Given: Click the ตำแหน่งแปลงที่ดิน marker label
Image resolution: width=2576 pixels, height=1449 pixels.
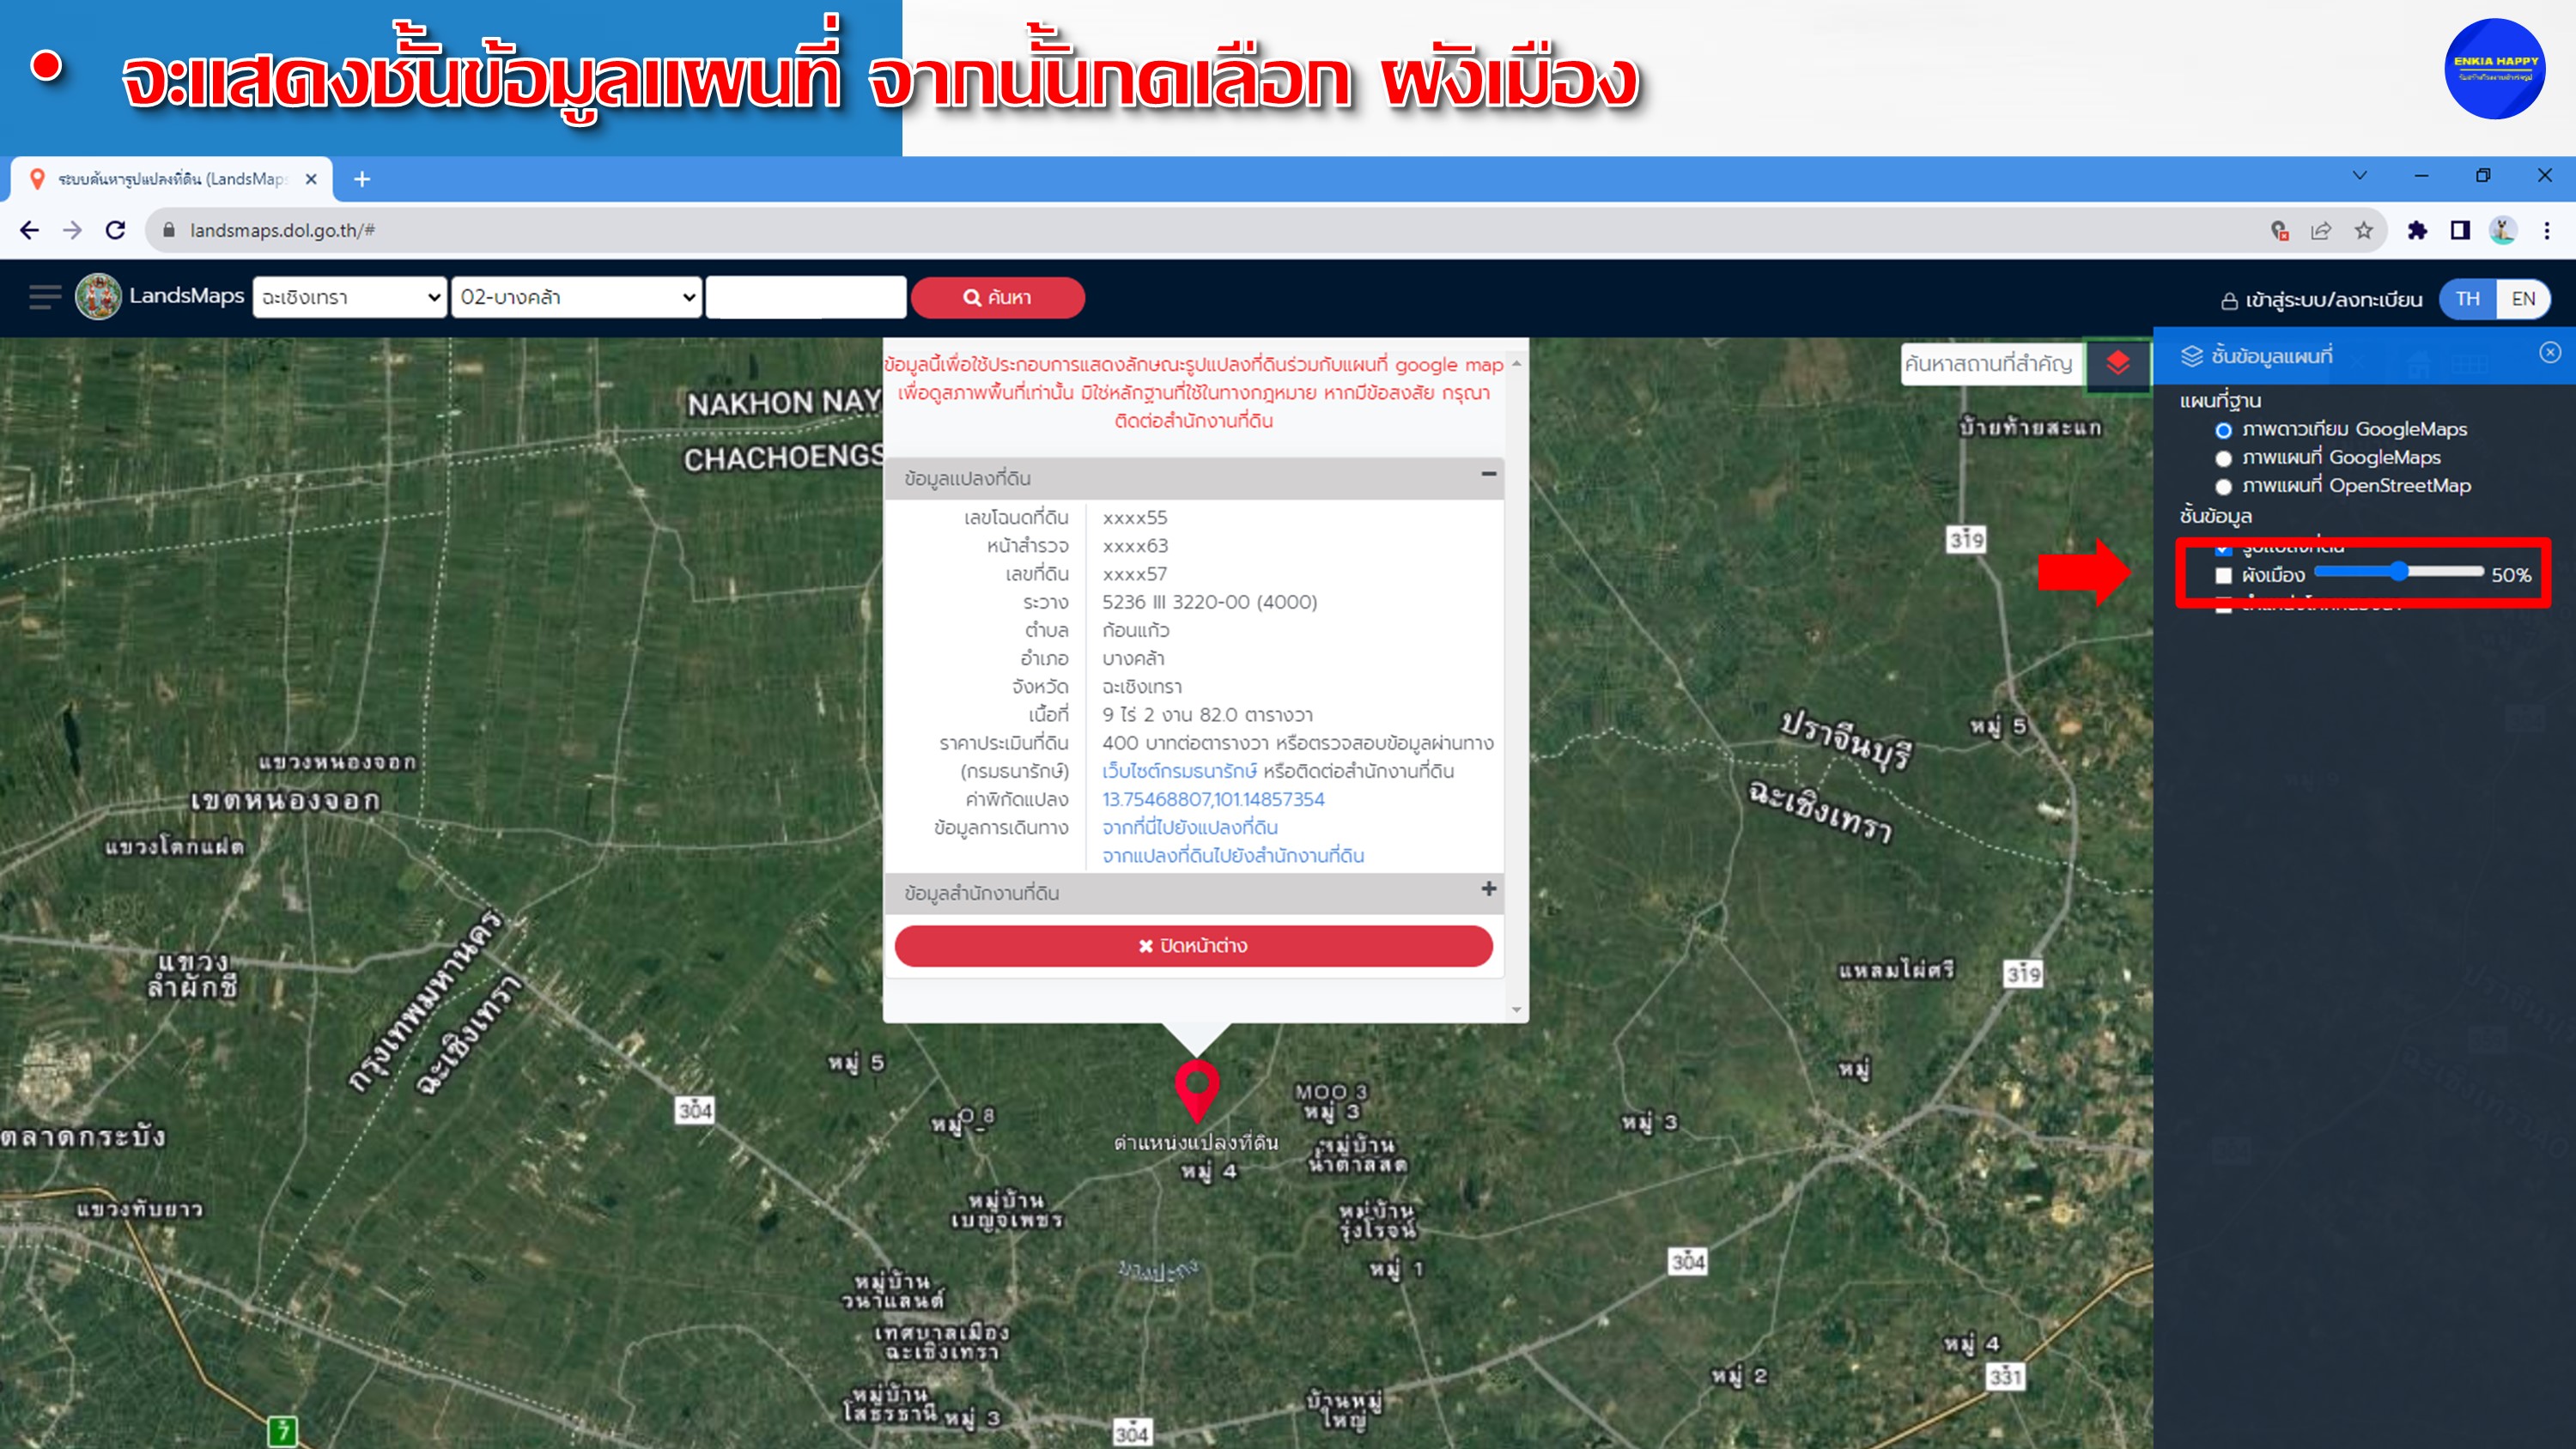Looking at the screenshot, I should (1196, 1142).
